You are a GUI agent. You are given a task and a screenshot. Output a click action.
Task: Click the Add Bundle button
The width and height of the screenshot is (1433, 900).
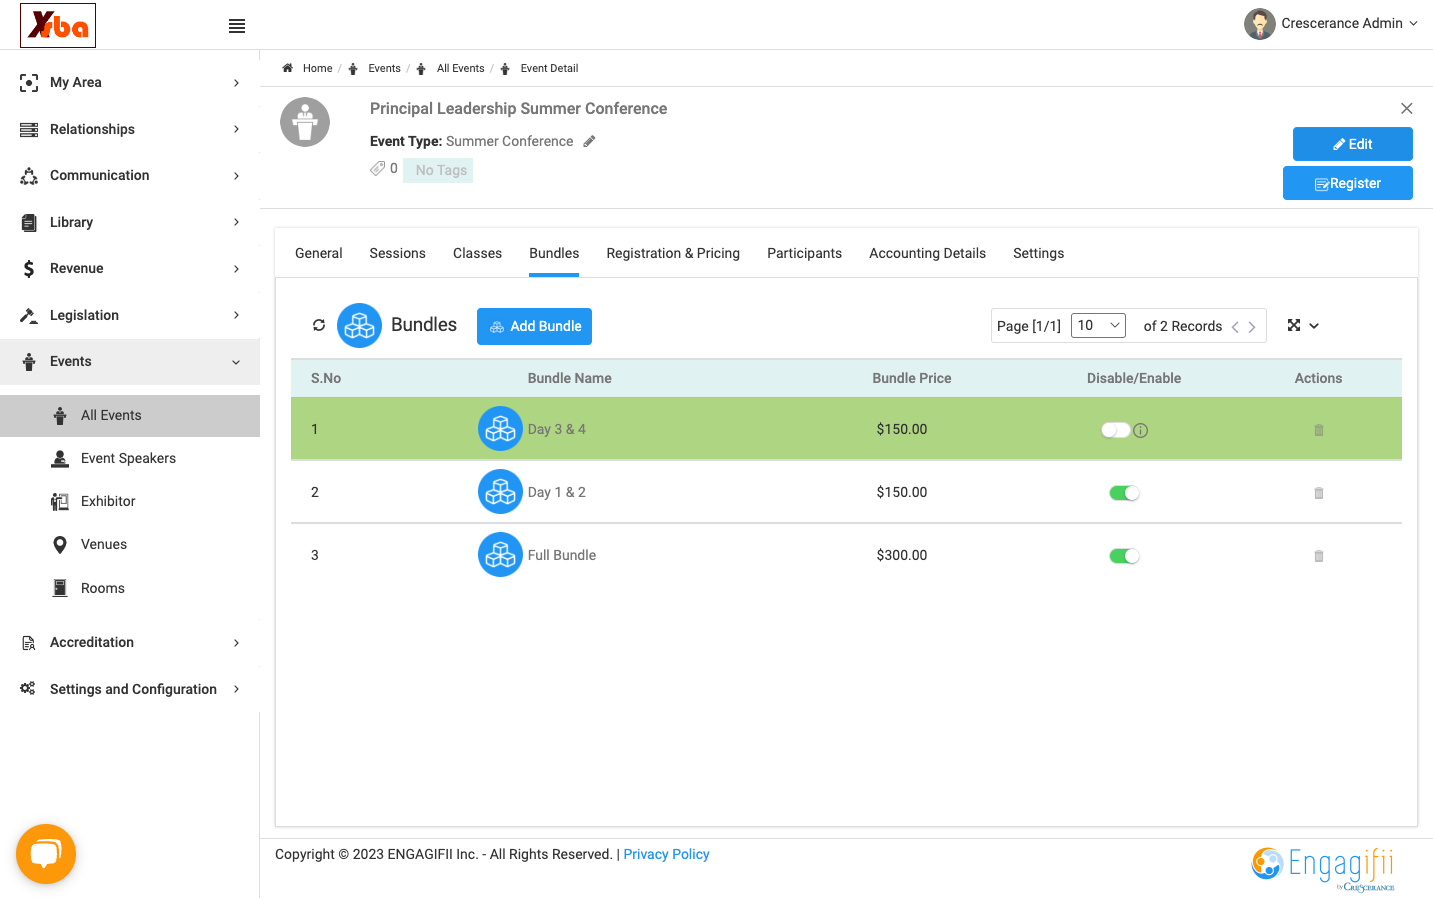coord(534,326)
